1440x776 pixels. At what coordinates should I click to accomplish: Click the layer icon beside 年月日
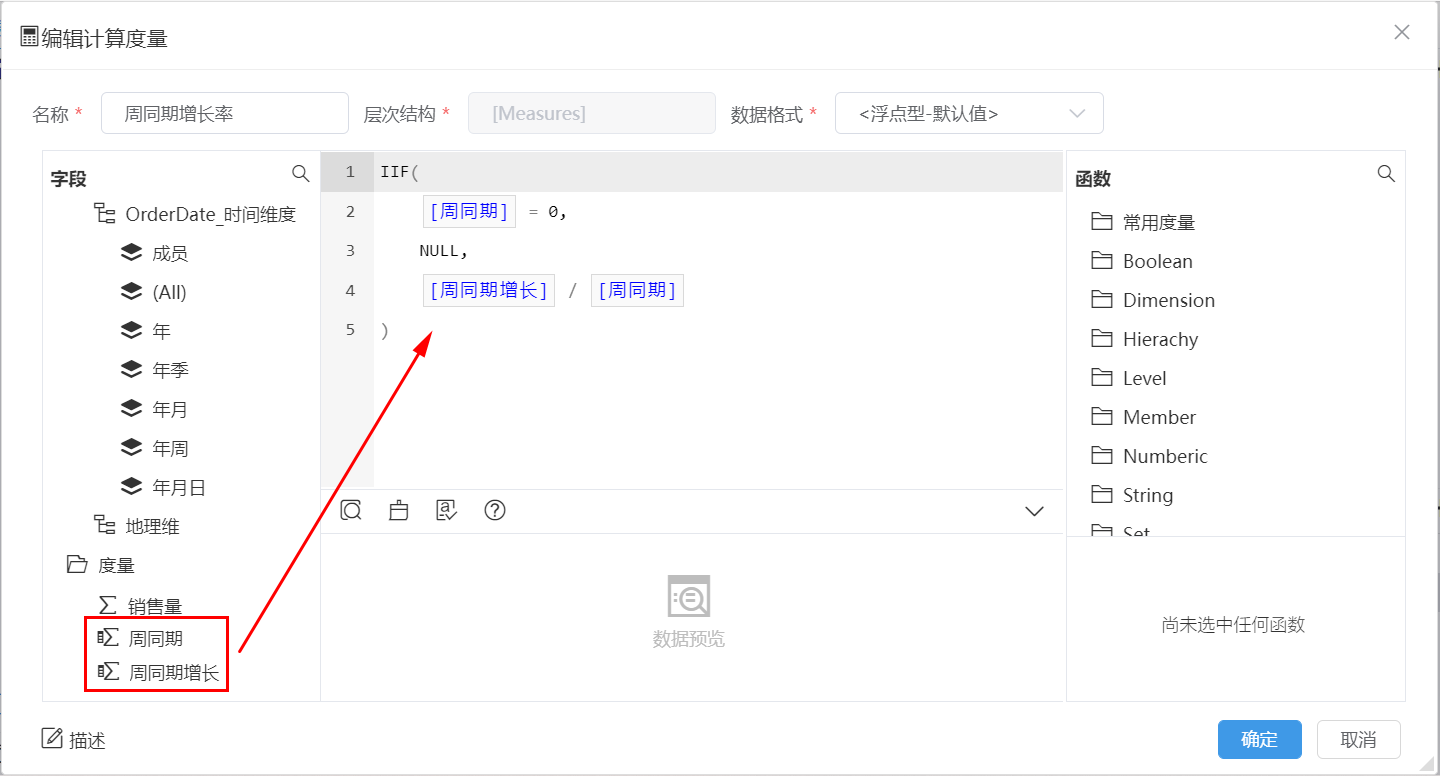click(131, 487)
